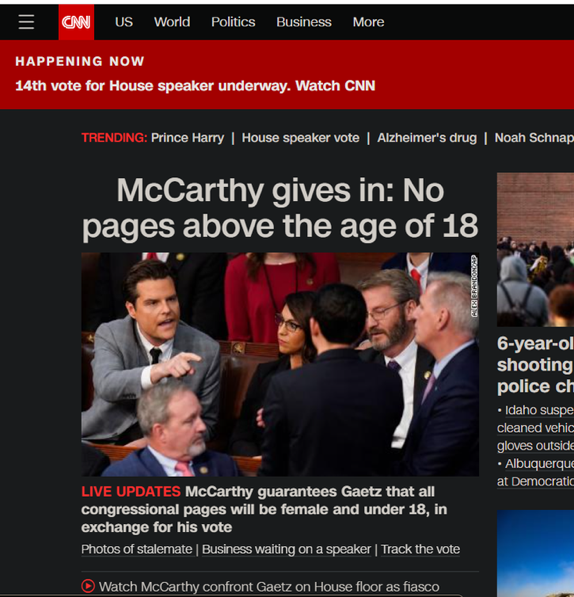This screenshot has width=574, height=597.
Task: Click the McCarthy gives in headline
Action: point(280,208)
